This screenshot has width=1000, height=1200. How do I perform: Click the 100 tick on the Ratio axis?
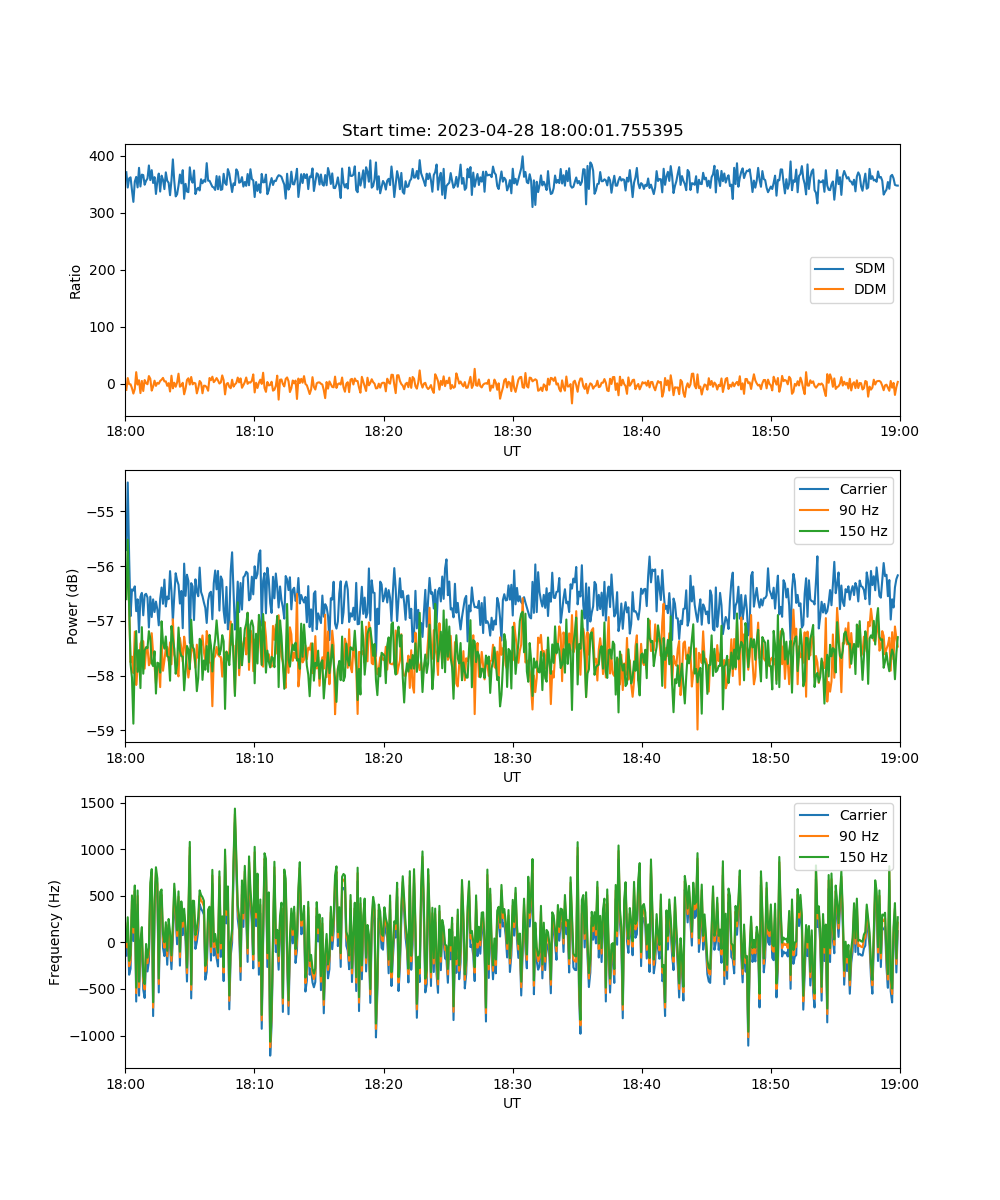104,327
